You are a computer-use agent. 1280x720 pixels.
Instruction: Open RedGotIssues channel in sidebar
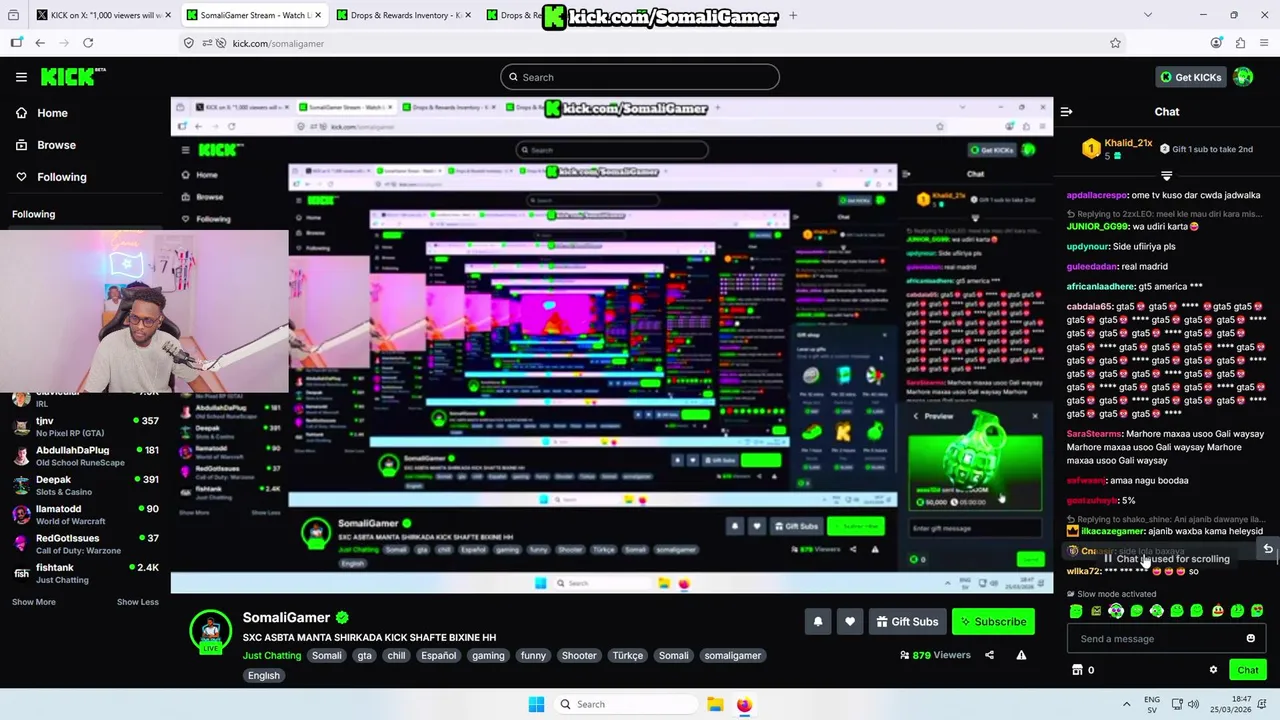(85, 544)
